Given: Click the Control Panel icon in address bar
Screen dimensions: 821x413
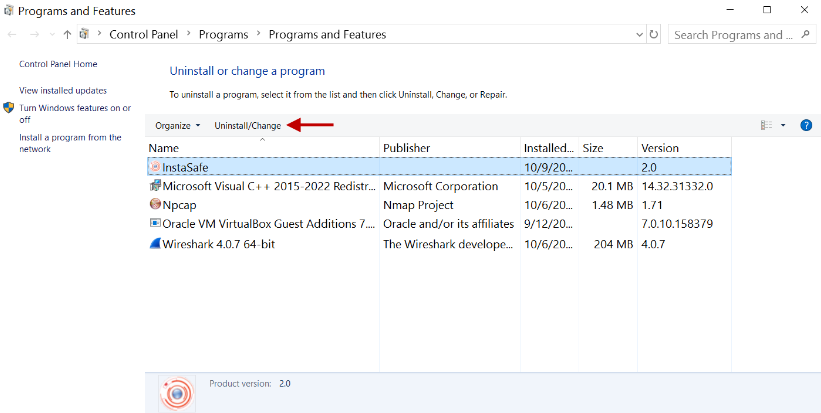Looking at the screenshot, I should 84,35.
